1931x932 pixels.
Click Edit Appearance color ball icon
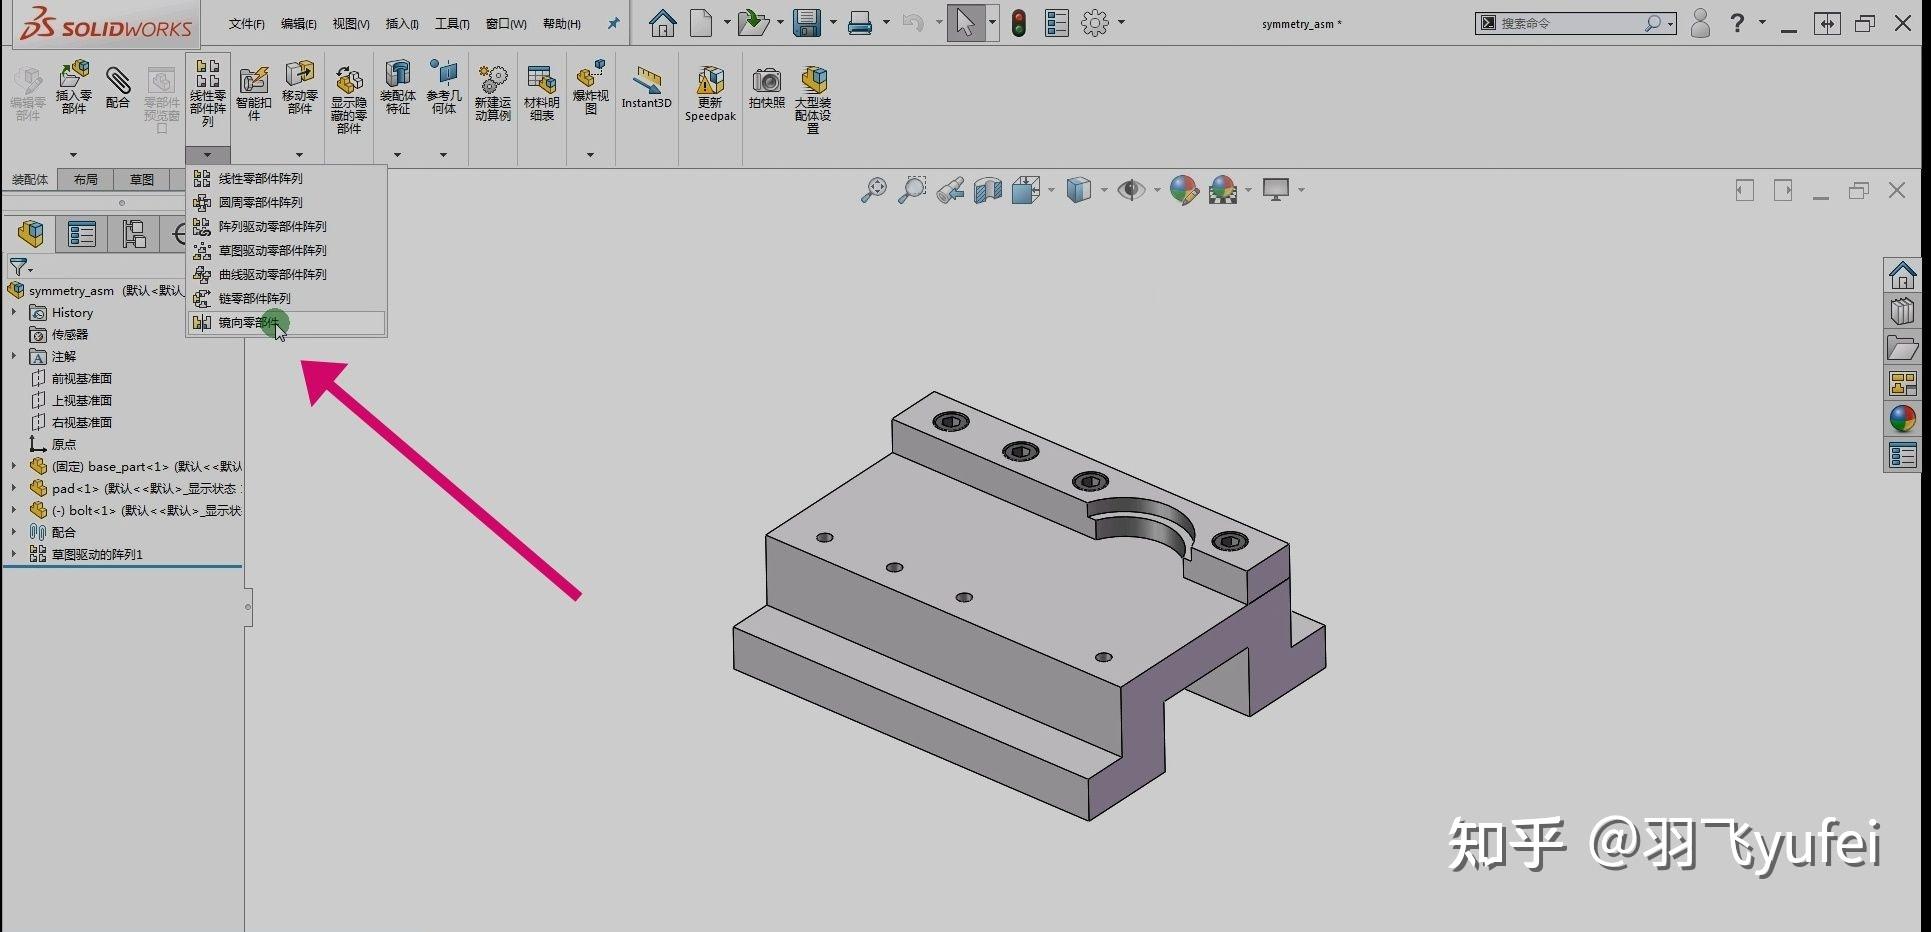(x=1184, y=190)
